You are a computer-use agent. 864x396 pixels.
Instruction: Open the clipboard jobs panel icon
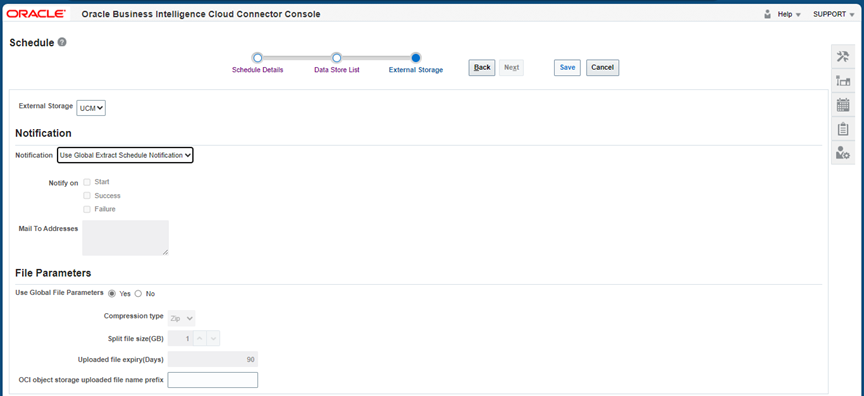pos(843,129)
